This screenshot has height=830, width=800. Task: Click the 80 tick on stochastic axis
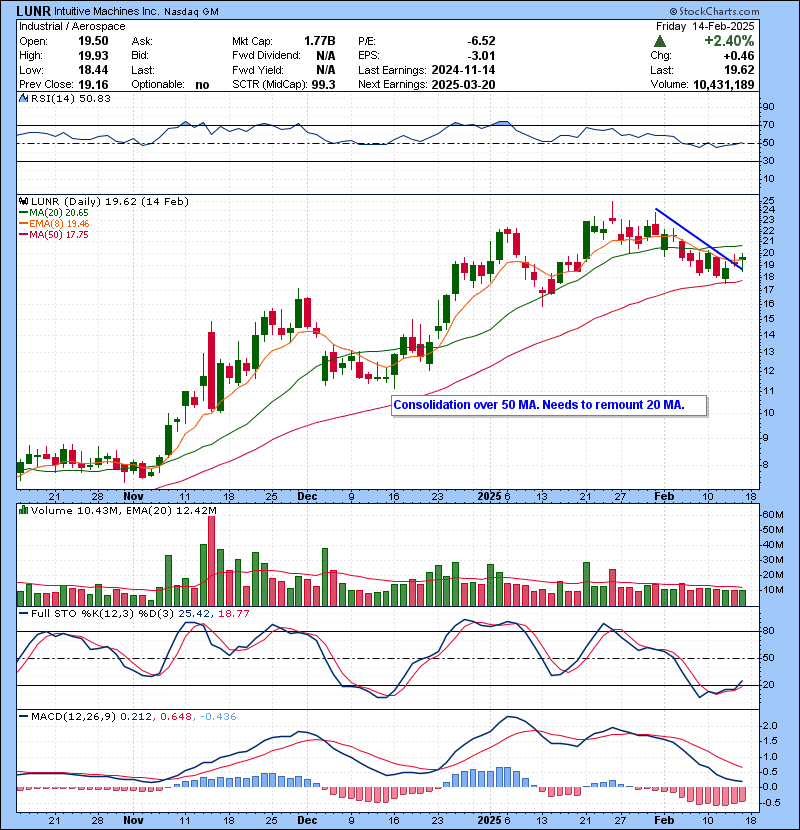click(x=768, y=630)
